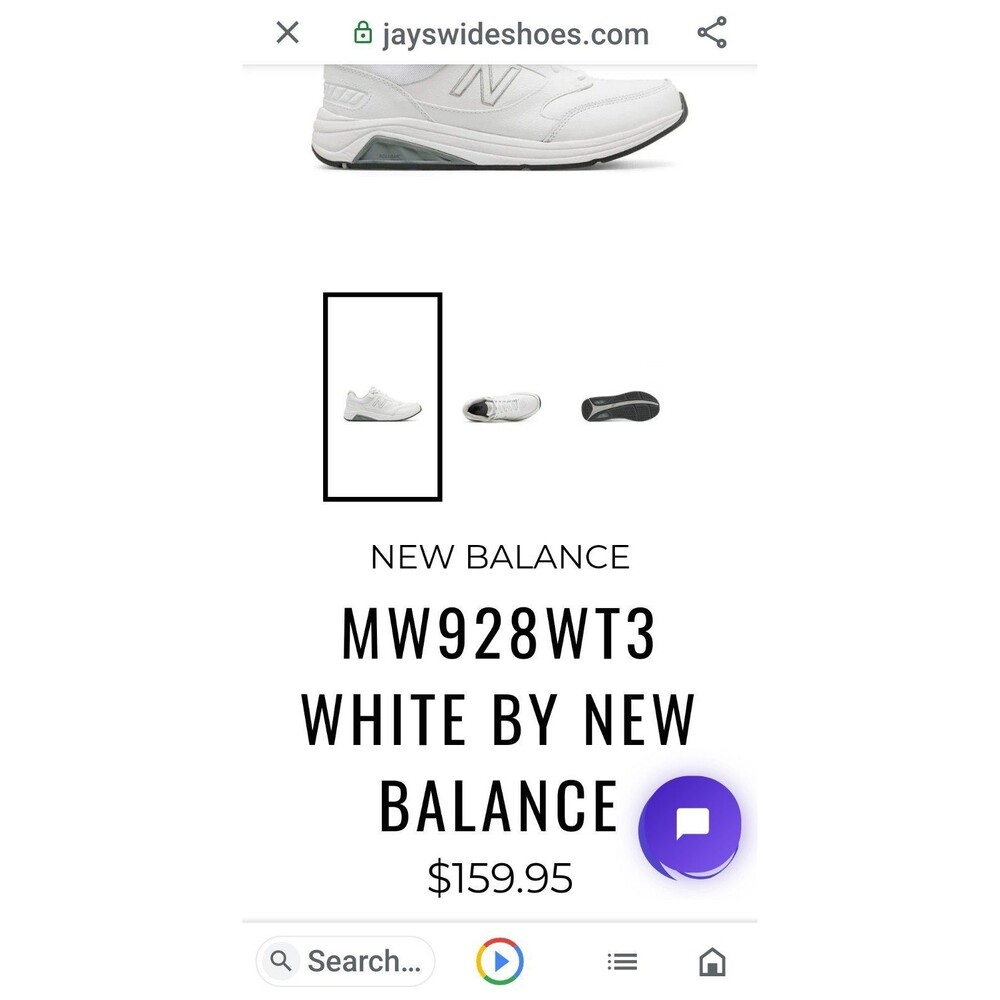Select the top-view shoe thumbnail
This screenshot has height=1000, width=1000.
(x=502, y=407)
